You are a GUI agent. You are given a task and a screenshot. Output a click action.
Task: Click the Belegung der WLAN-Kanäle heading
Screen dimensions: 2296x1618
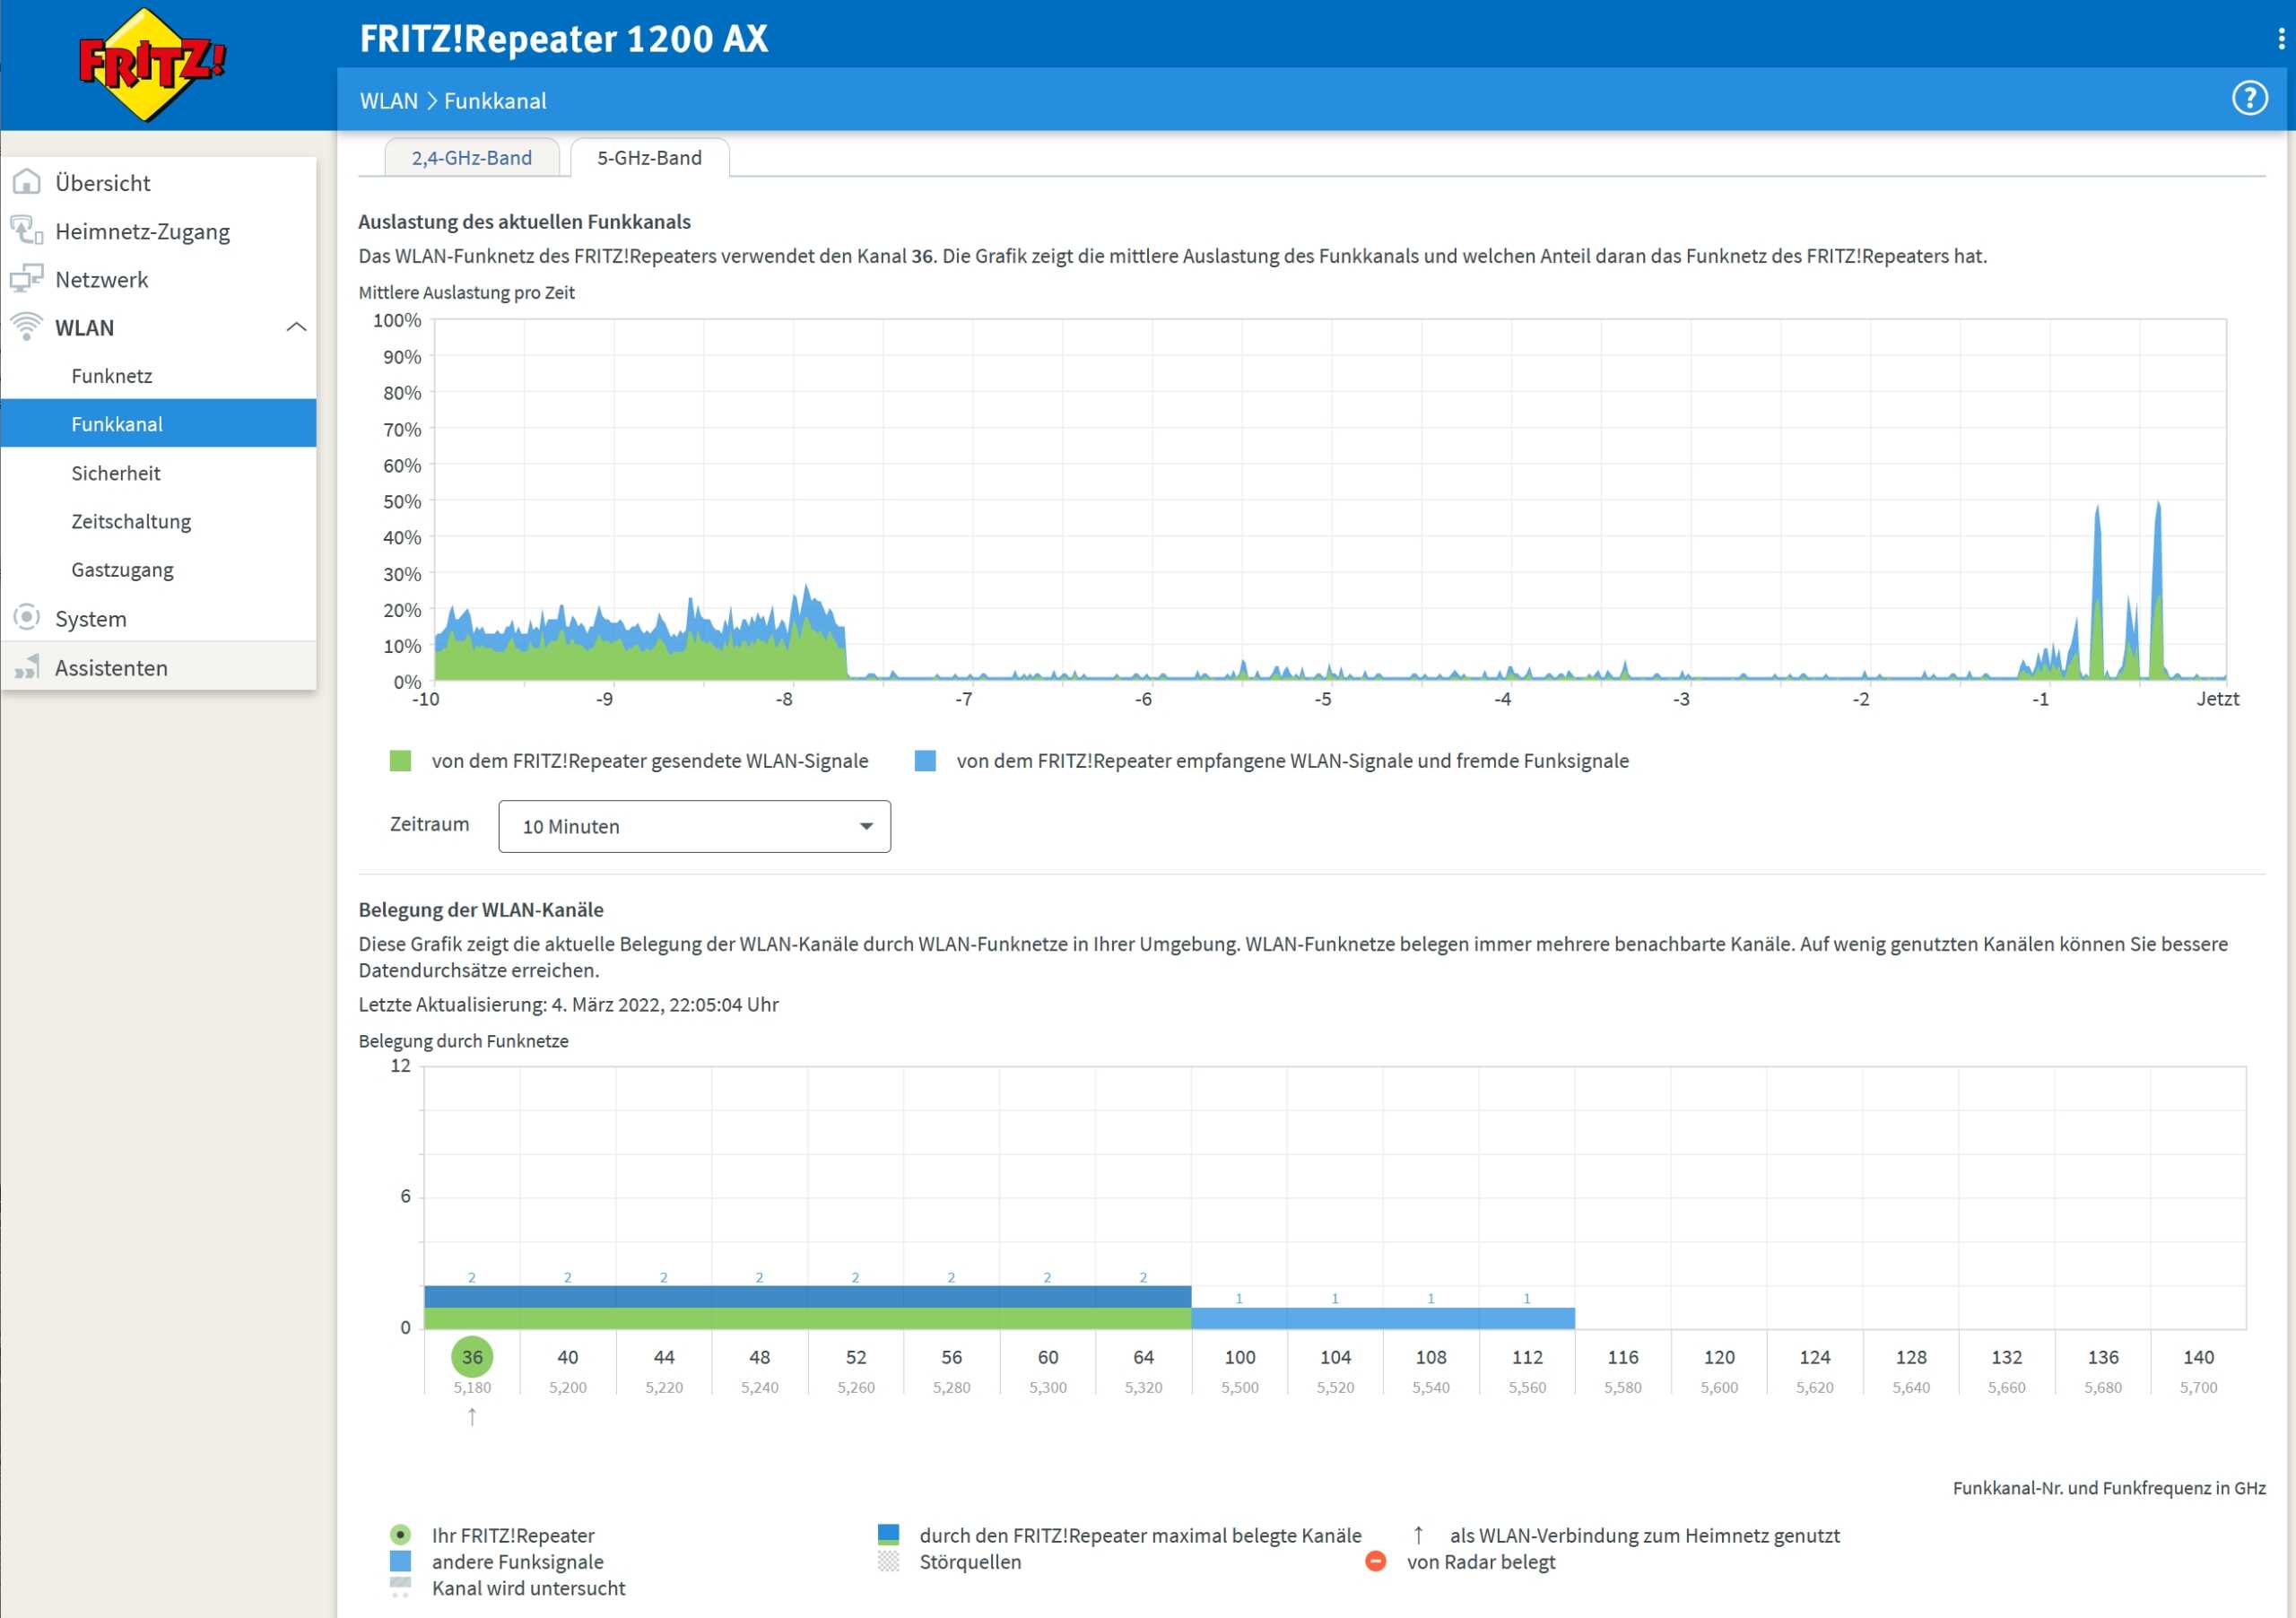[481, 909]
